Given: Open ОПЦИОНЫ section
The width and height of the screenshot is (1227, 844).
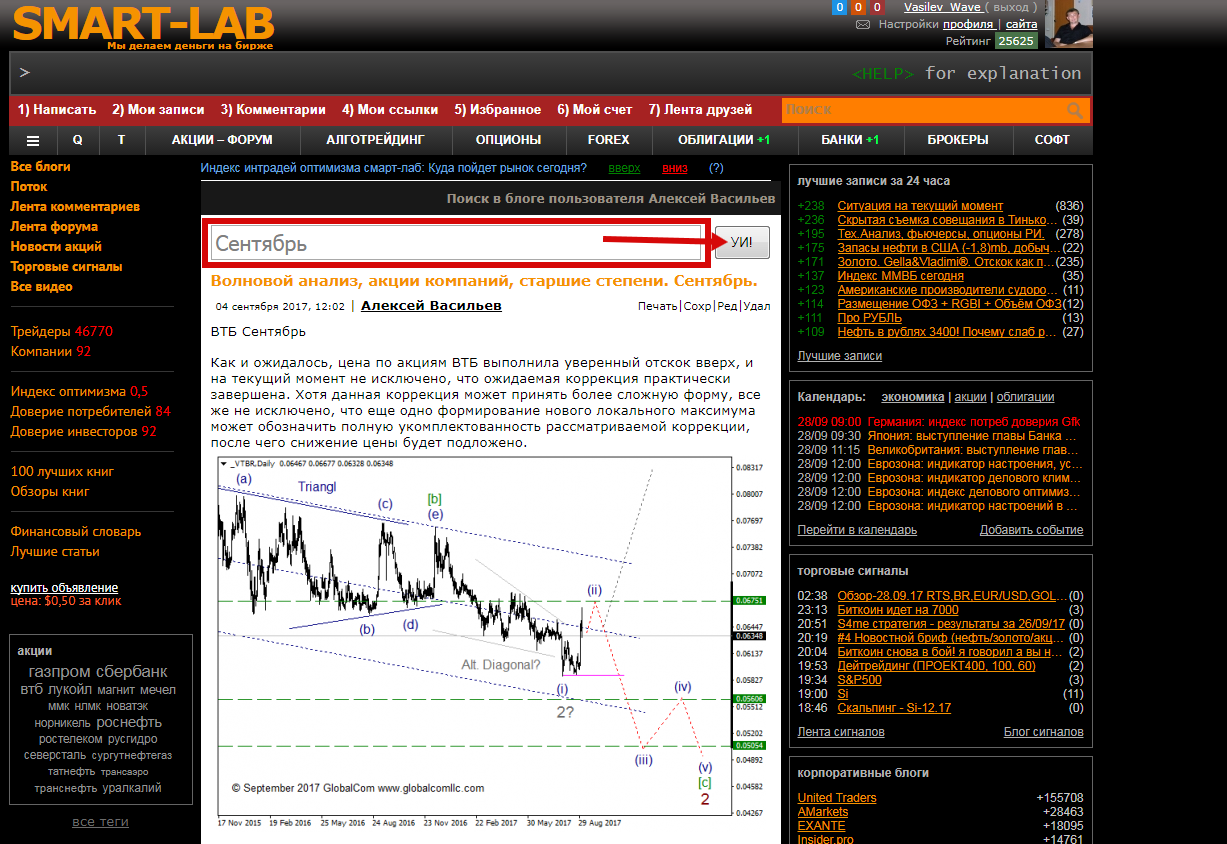Looking at the screenshot, I should click(x=508, y=140).
